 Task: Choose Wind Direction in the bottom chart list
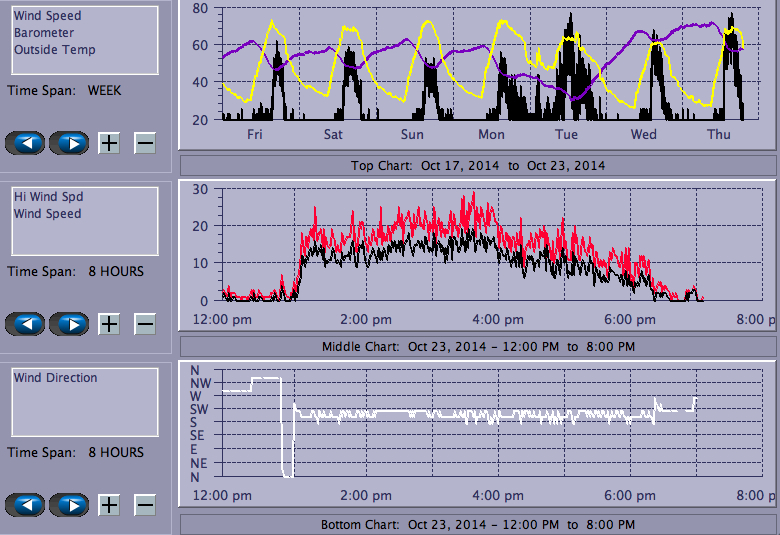click(x=55, y=378)
